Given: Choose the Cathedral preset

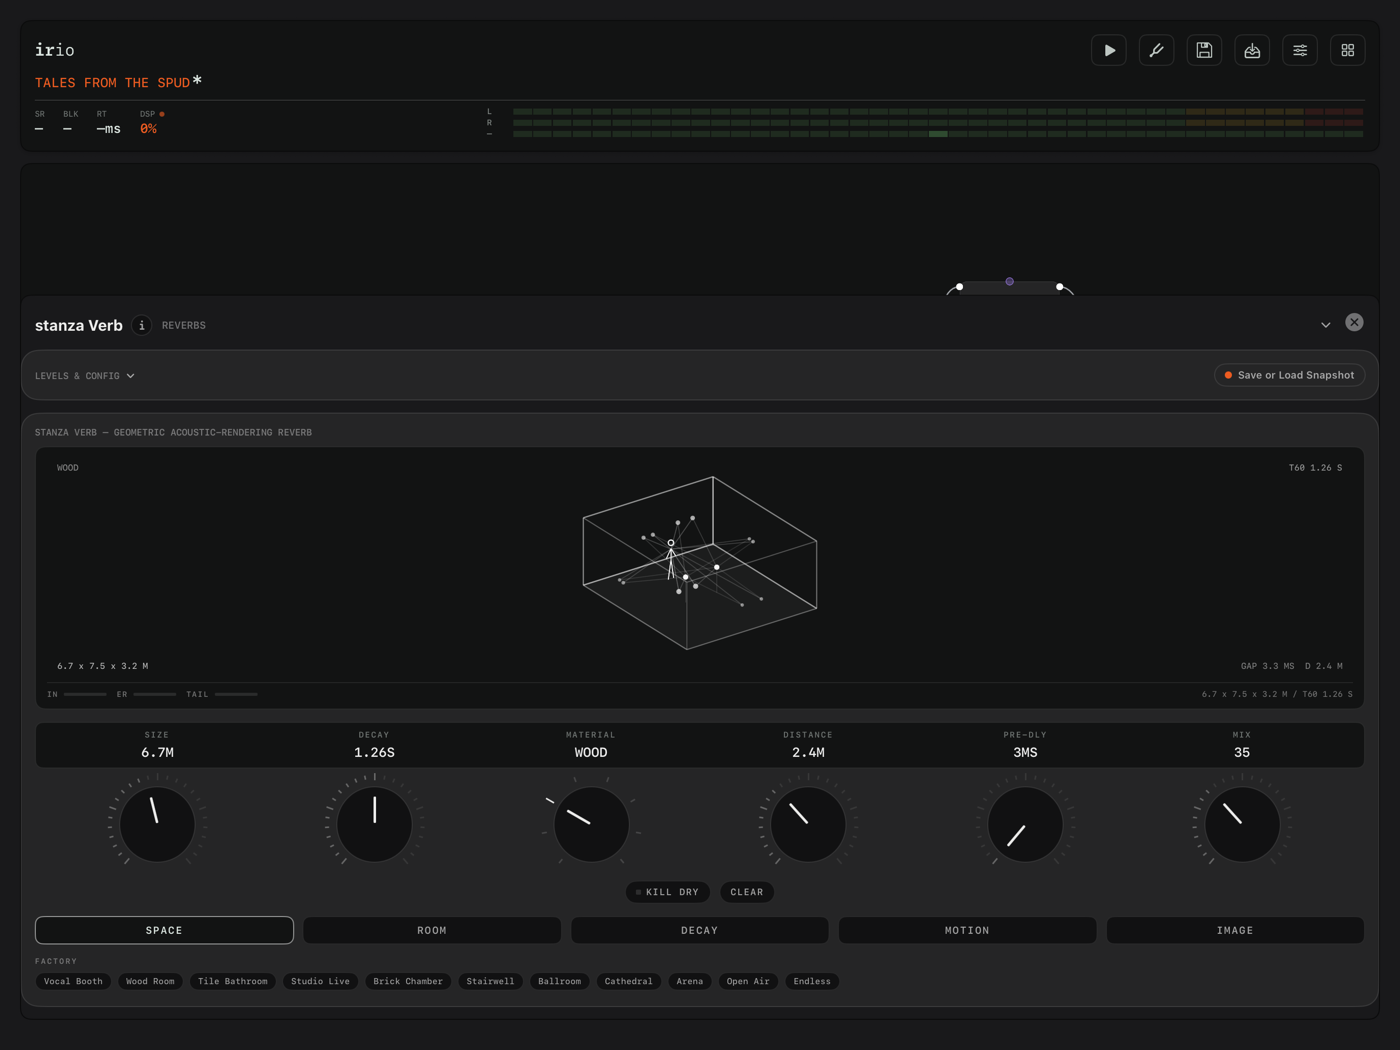Looking at the screenshot, I should click(x=628, y=981).
